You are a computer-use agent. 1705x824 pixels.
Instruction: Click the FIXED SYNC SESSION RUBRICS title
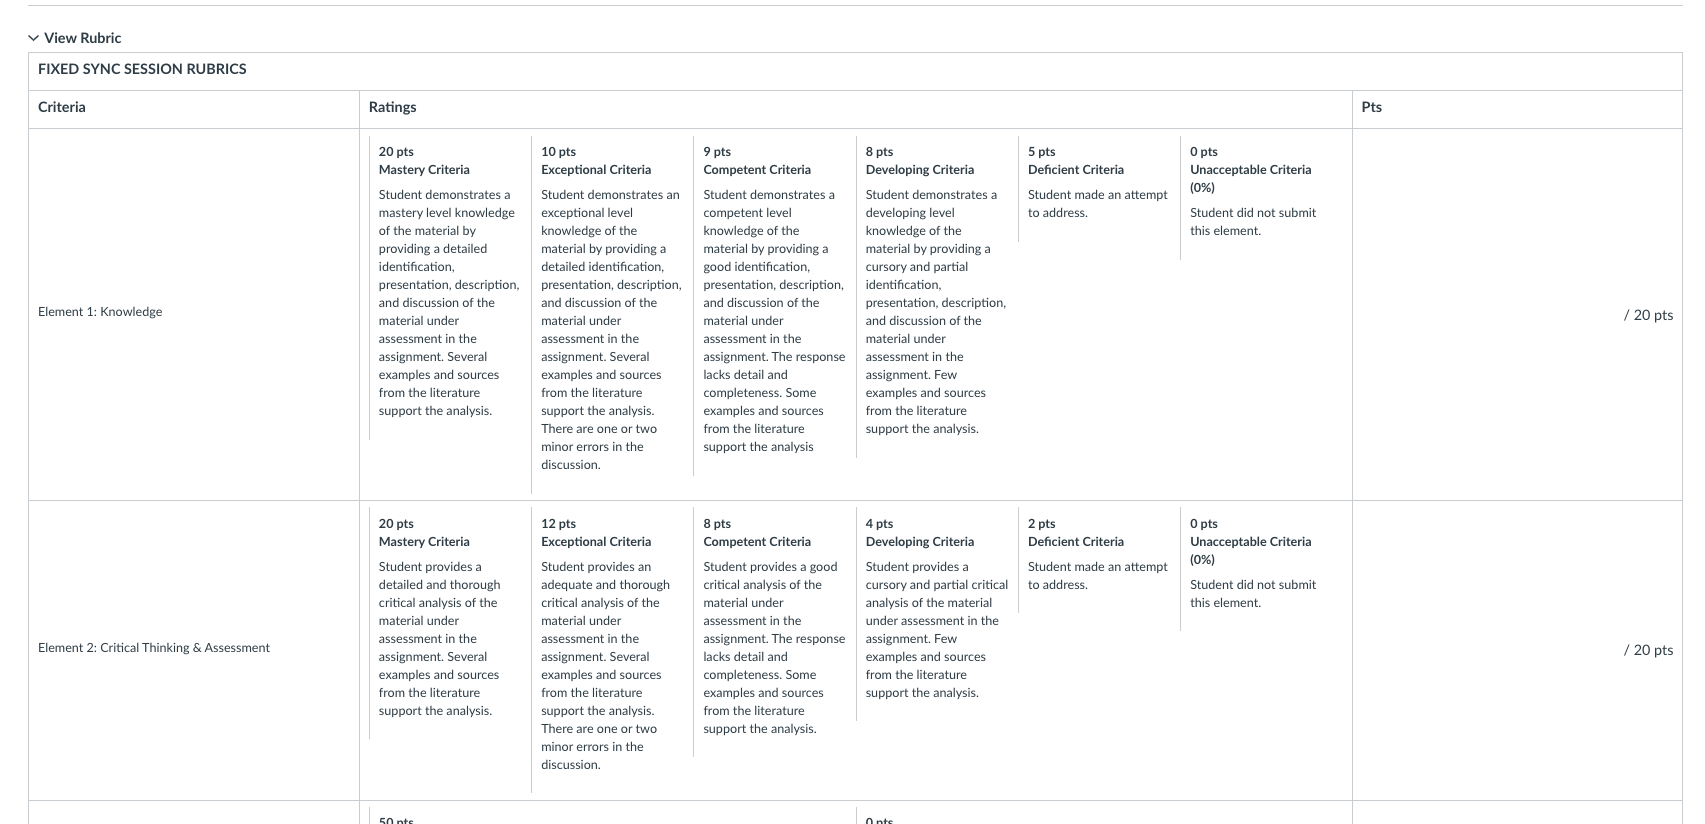coord(142,69)
